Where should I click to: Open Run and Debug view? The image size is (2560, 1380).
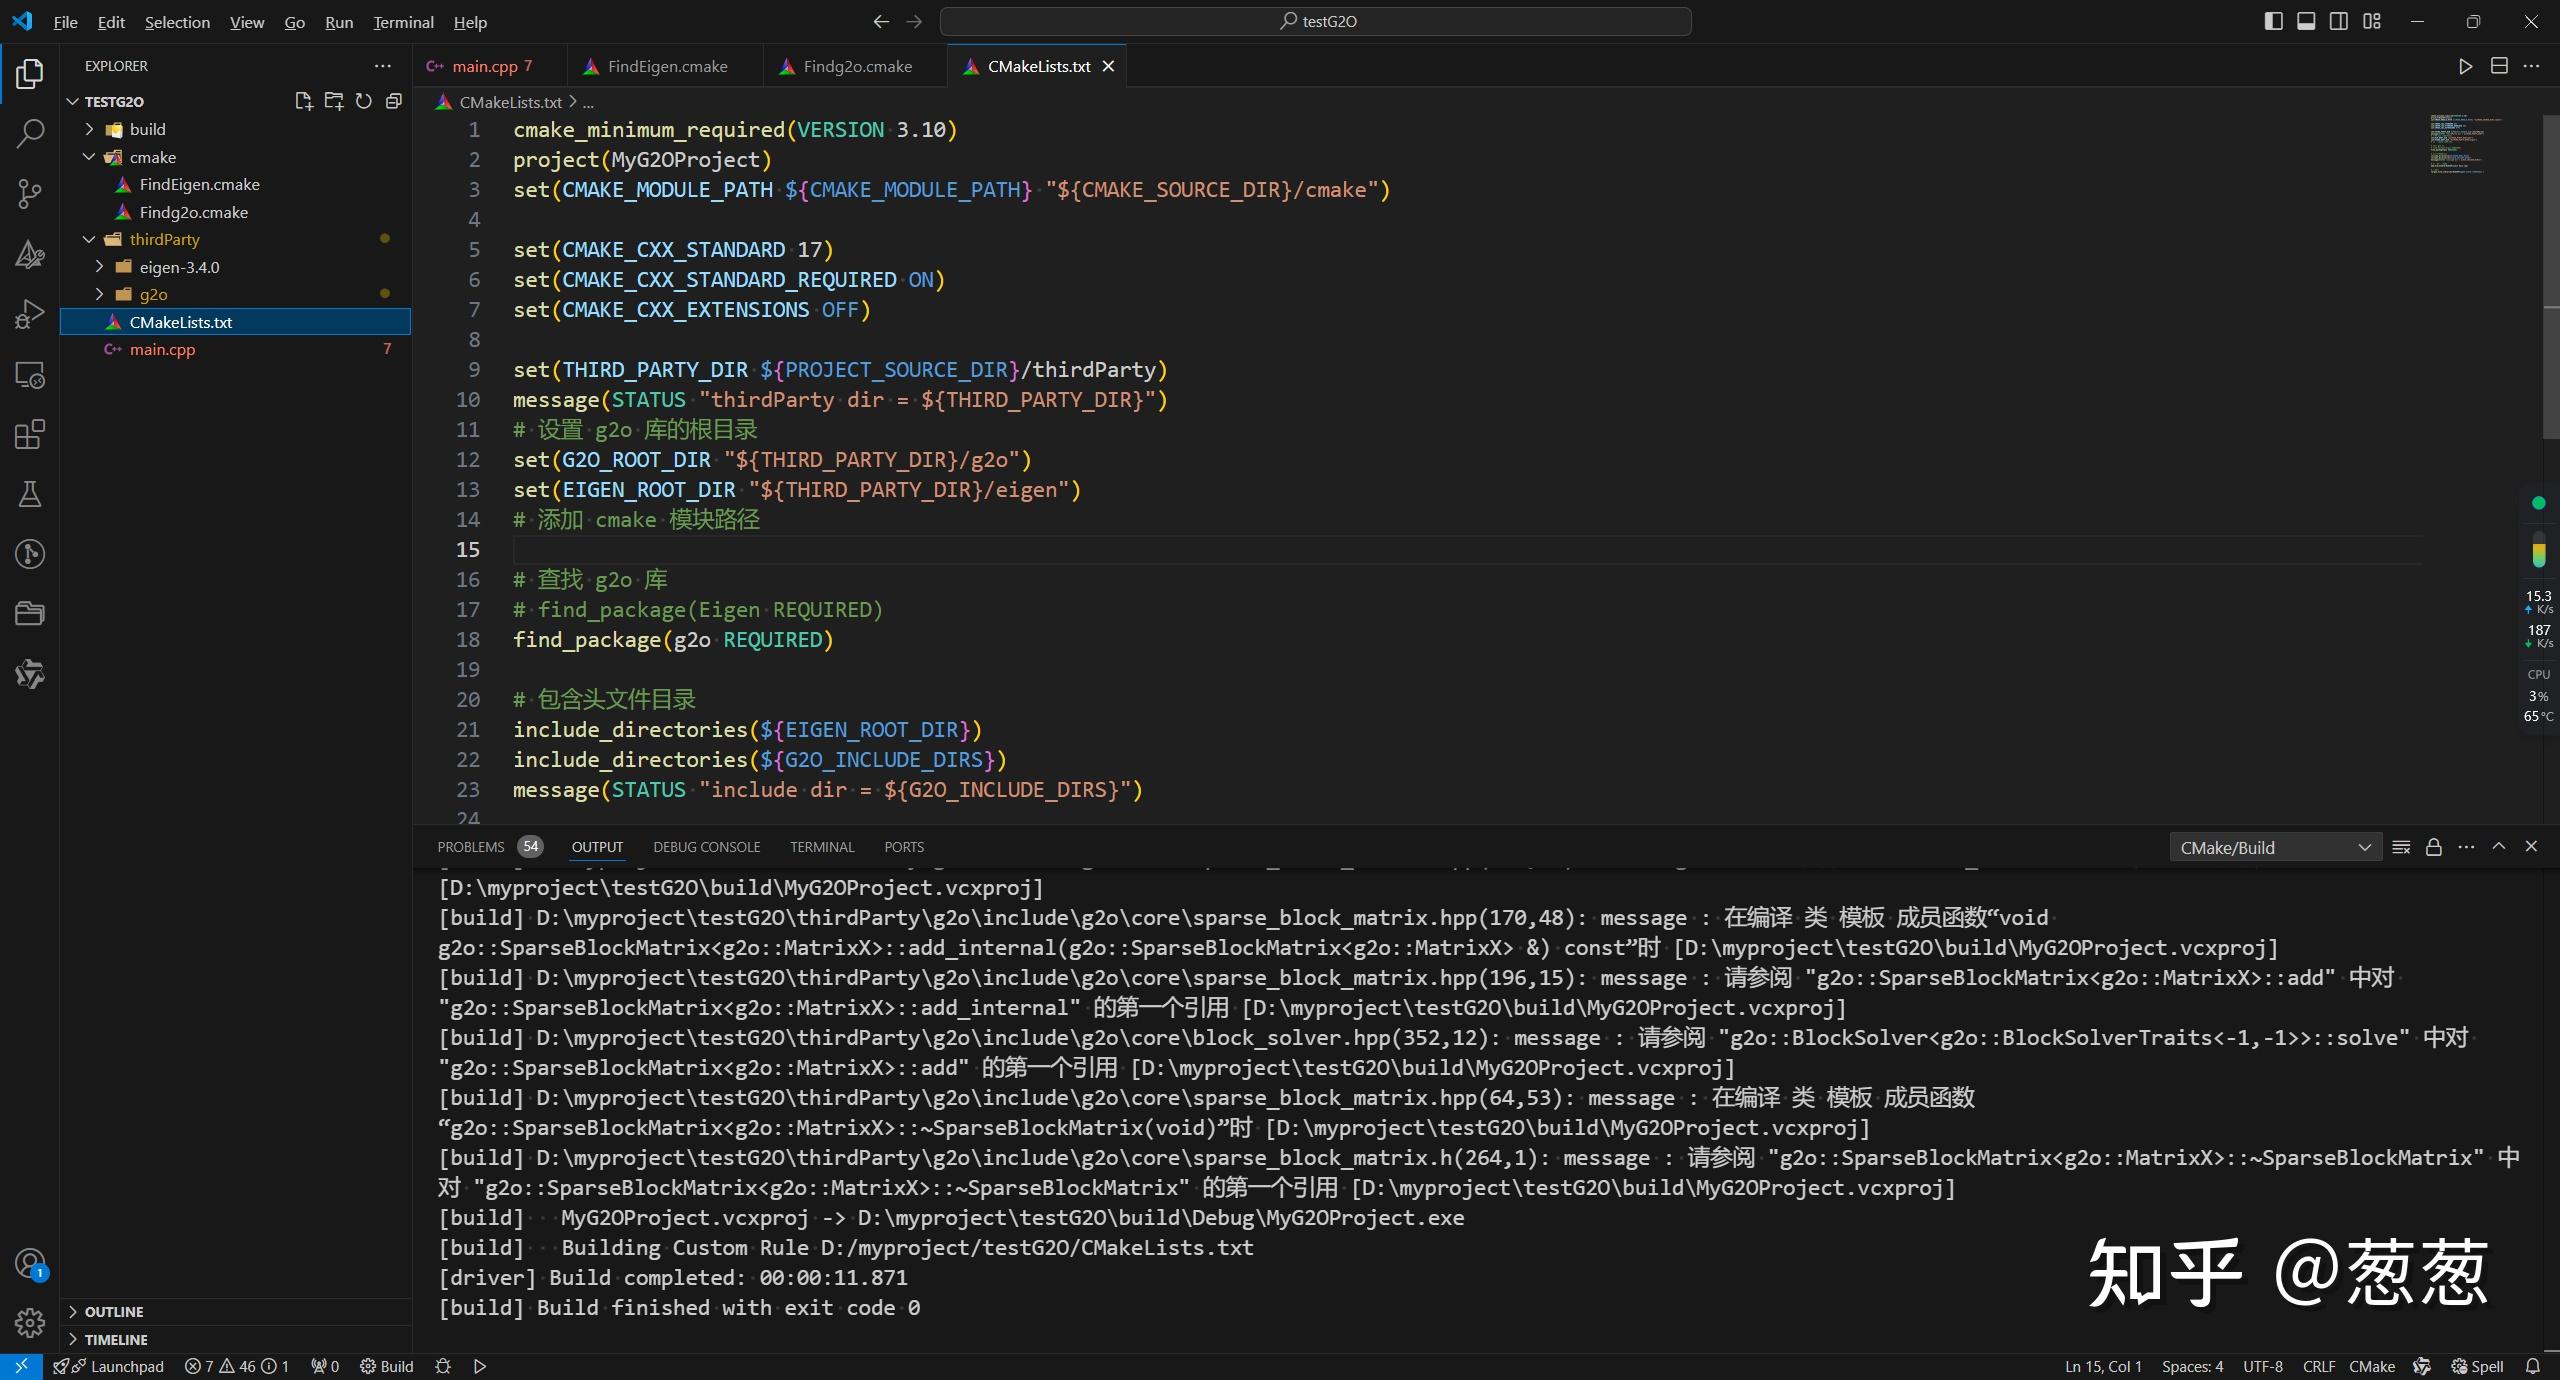point(30,314)
